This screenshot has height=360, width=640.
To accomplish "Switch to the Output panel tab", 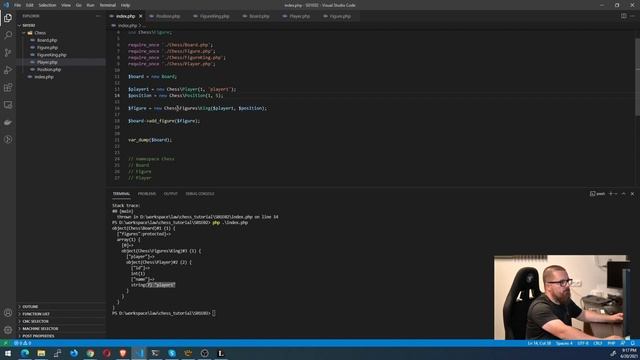I will tap(171, 193).
